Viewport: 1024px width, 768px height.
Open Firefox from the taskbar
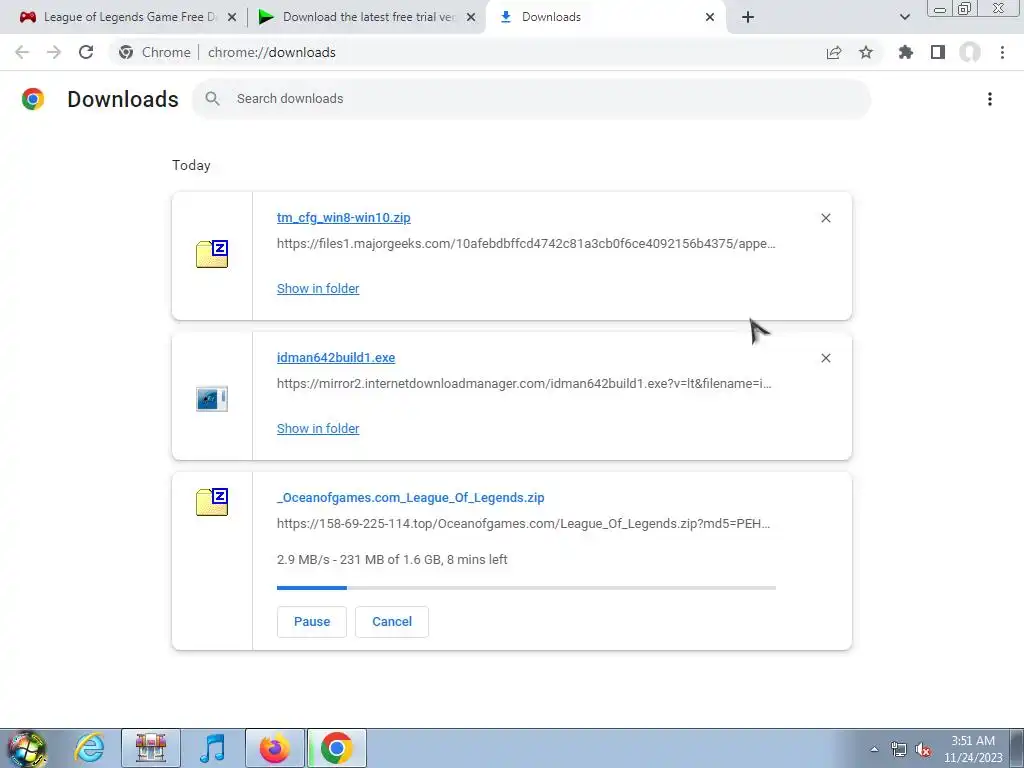[x=274, y=748]
